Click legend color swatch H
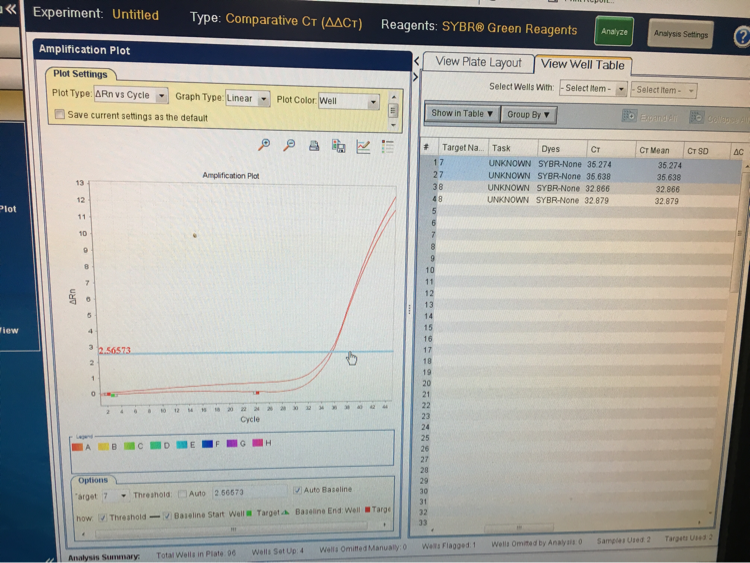This screenshot has height=563, width=750. tap(257, 443)
